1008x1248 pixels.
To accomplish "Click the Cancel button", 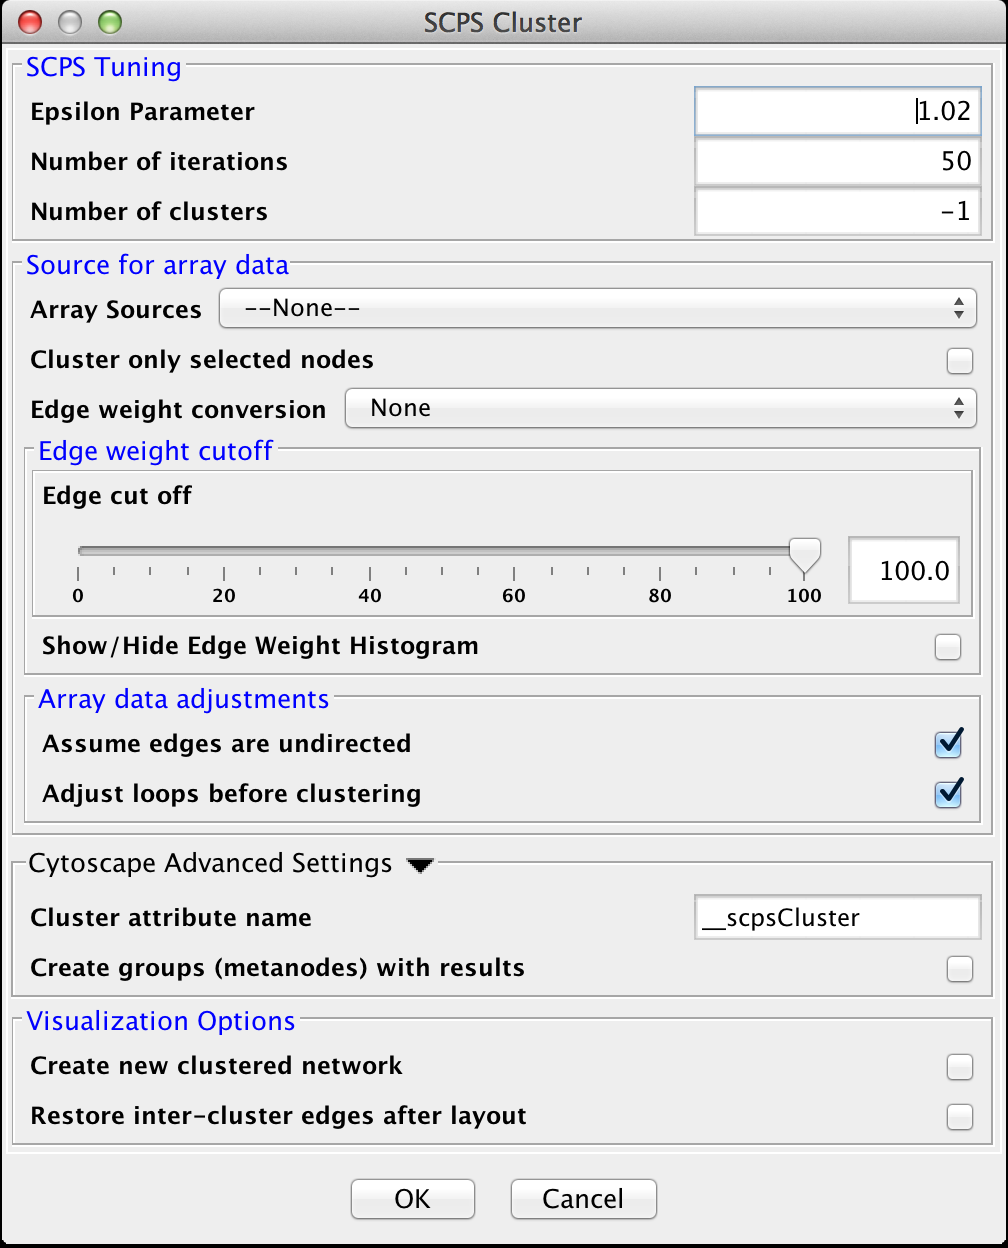I will (x=583, y=1199).
